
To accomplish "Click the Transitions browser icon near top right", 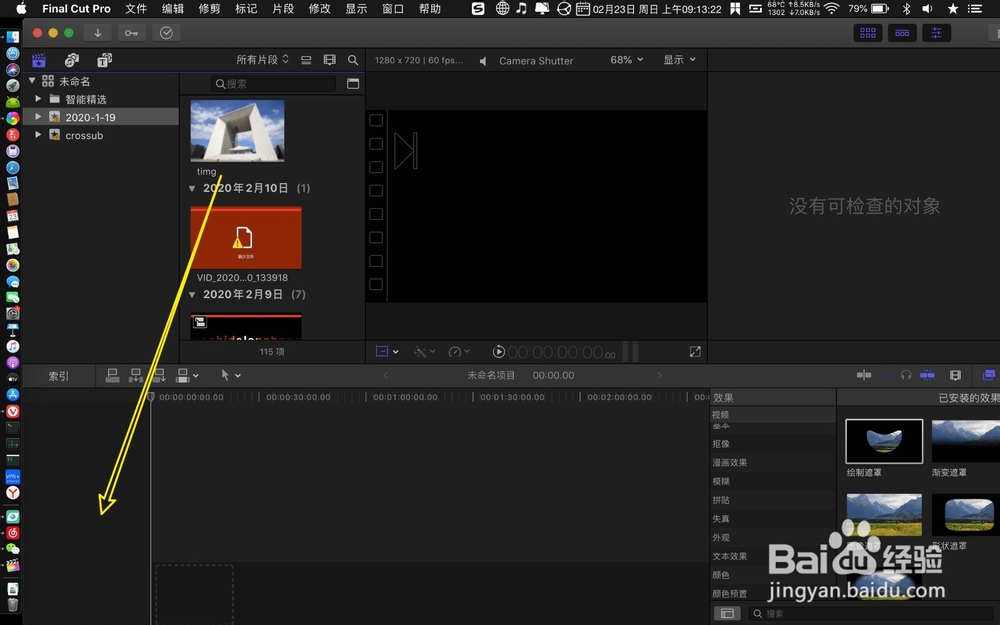I will coord(902,32).
